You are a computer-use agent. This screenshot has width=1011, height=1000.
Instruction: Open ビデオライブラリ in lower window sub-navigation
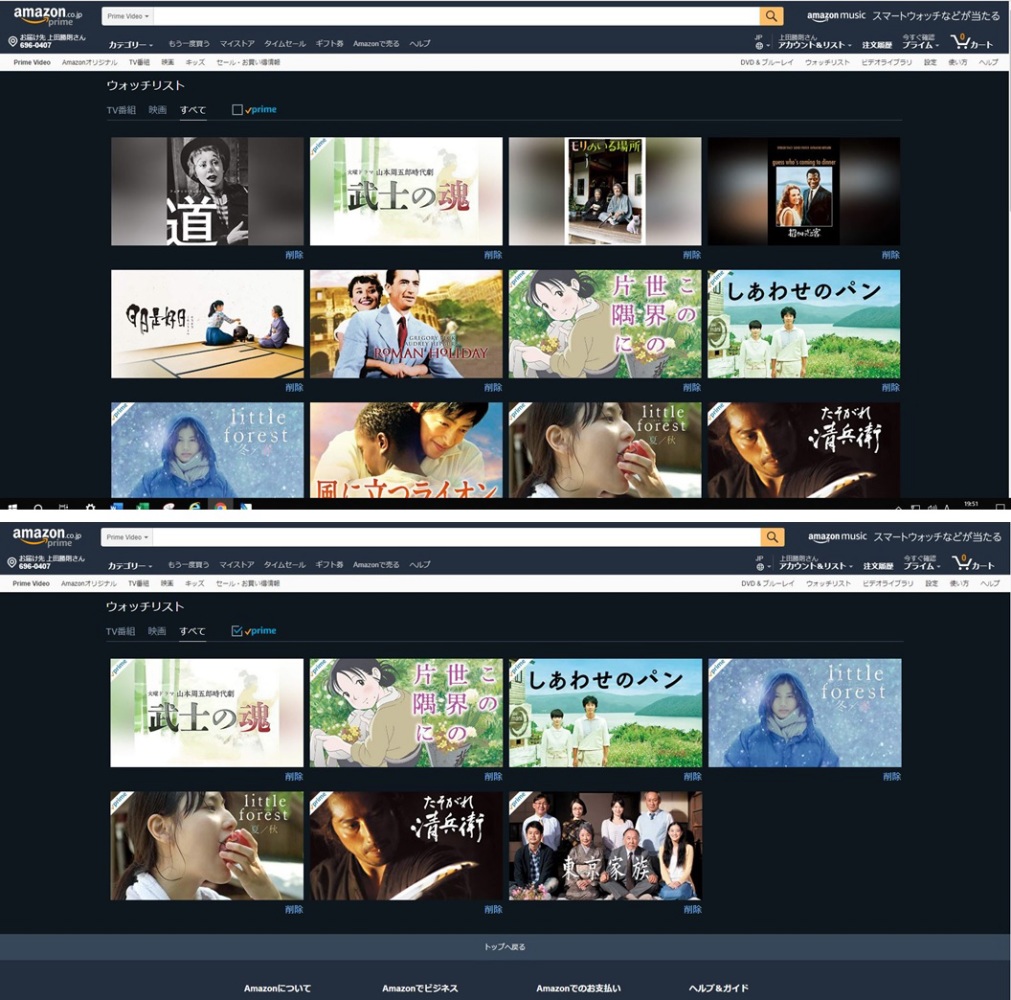click(x=888, y=583)
